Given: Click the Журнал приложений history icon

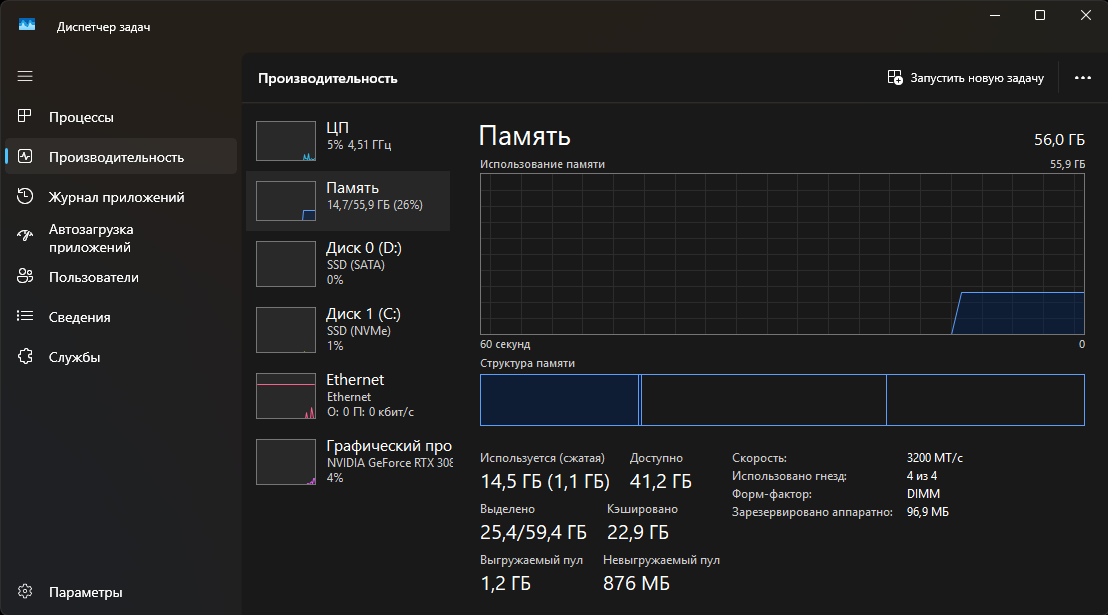Looking at the screenshot, I should click(x=26, y=197).
